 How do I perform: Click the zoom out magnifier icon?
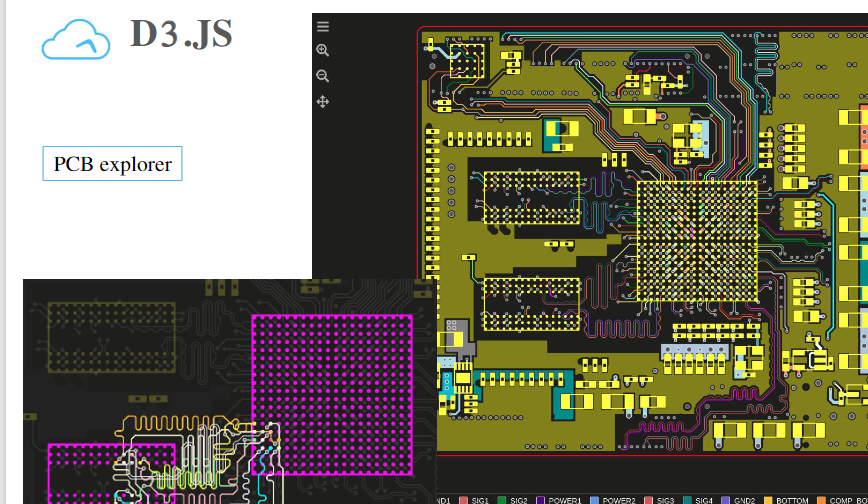click(322, 76)
